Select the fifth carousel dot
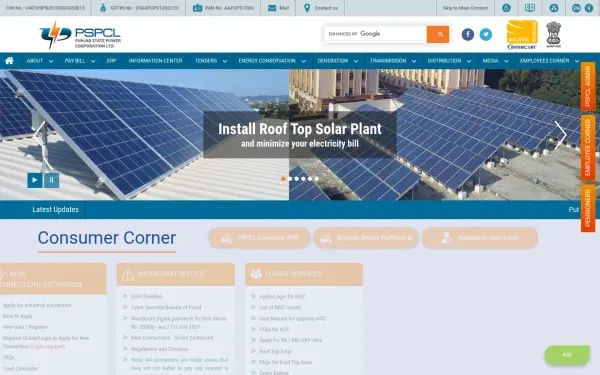Viewport: 600px width, 375px height. click(310, 179)
